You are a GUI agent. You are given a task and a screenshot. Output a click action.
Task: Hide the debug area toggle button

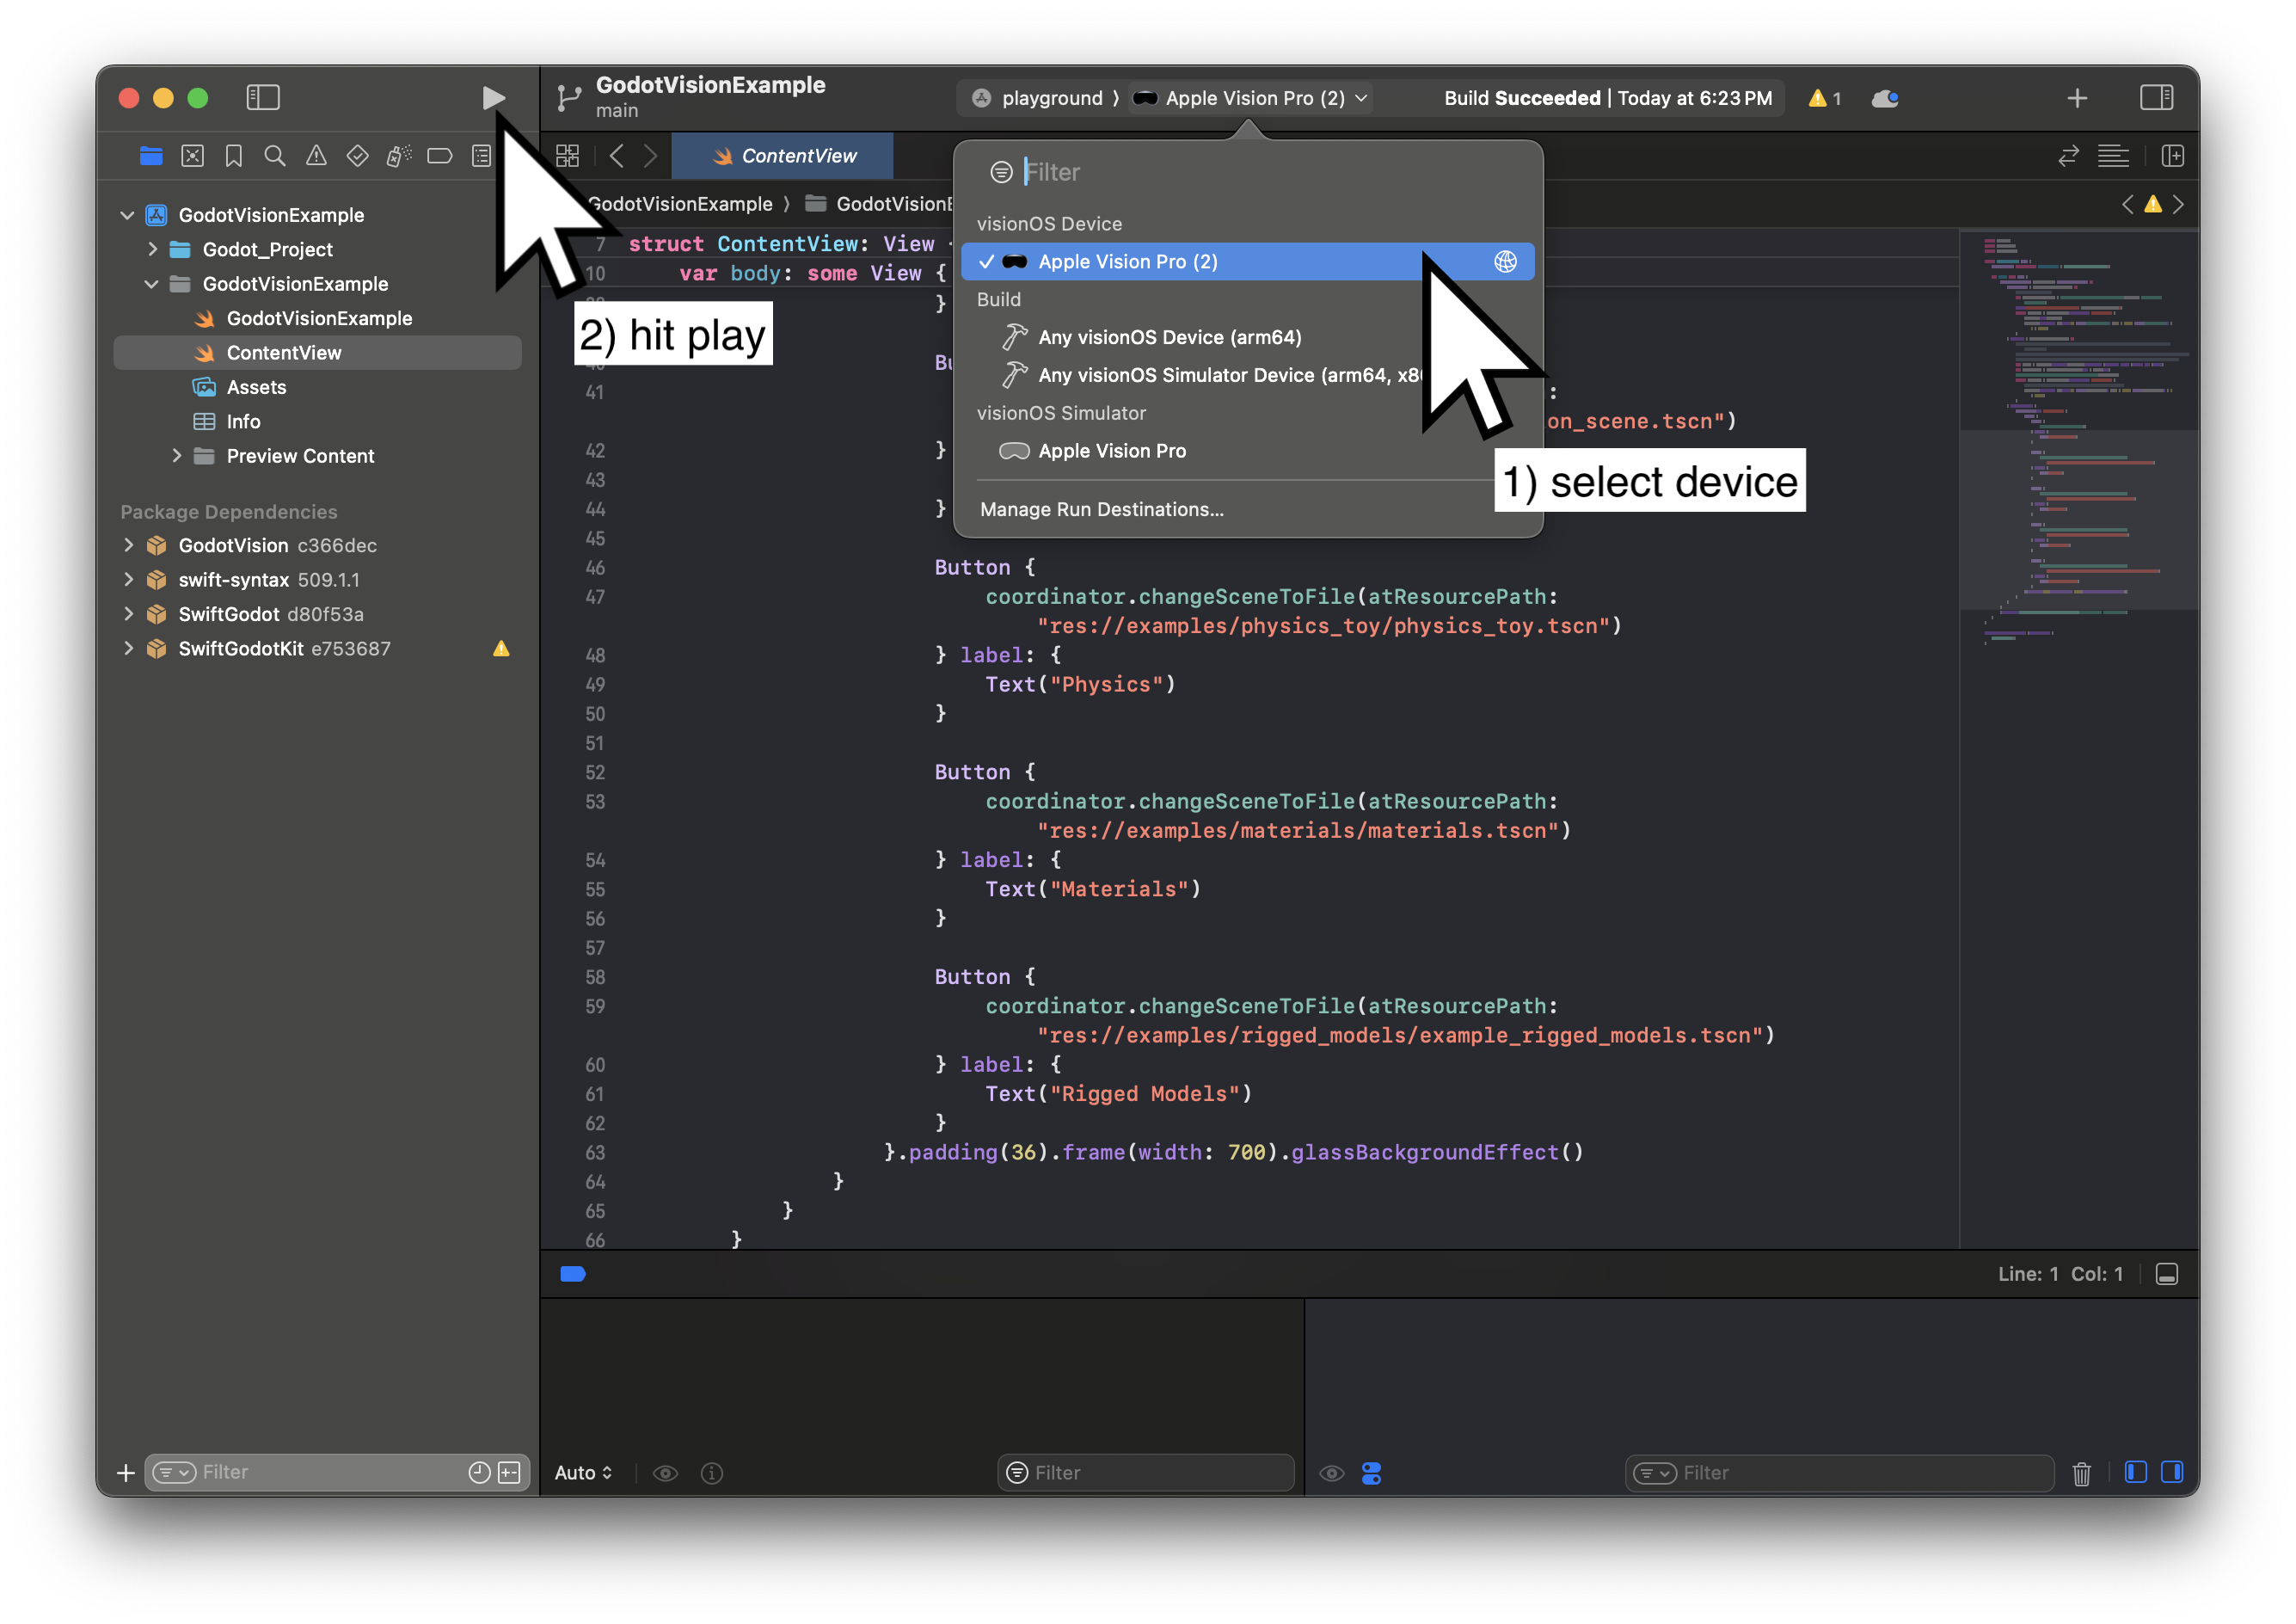tap(2166, 1274)
